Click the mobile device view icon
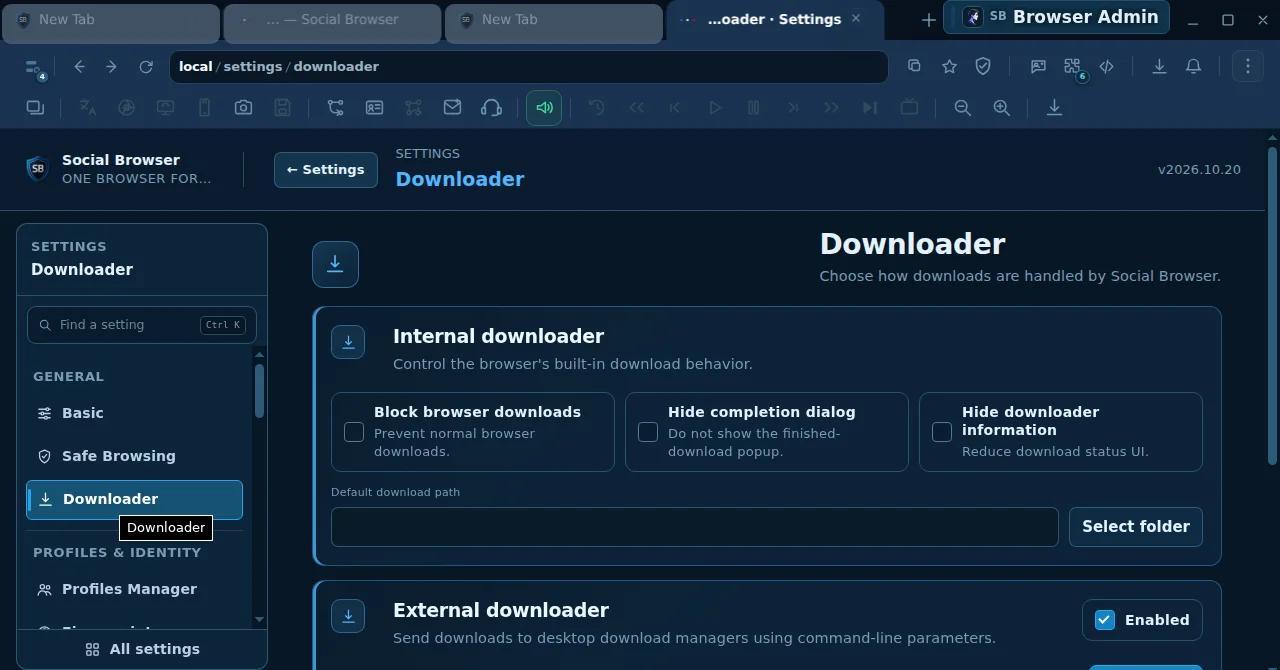The height and width of the screenshot is (670, 1280). [x=204, y=108]
